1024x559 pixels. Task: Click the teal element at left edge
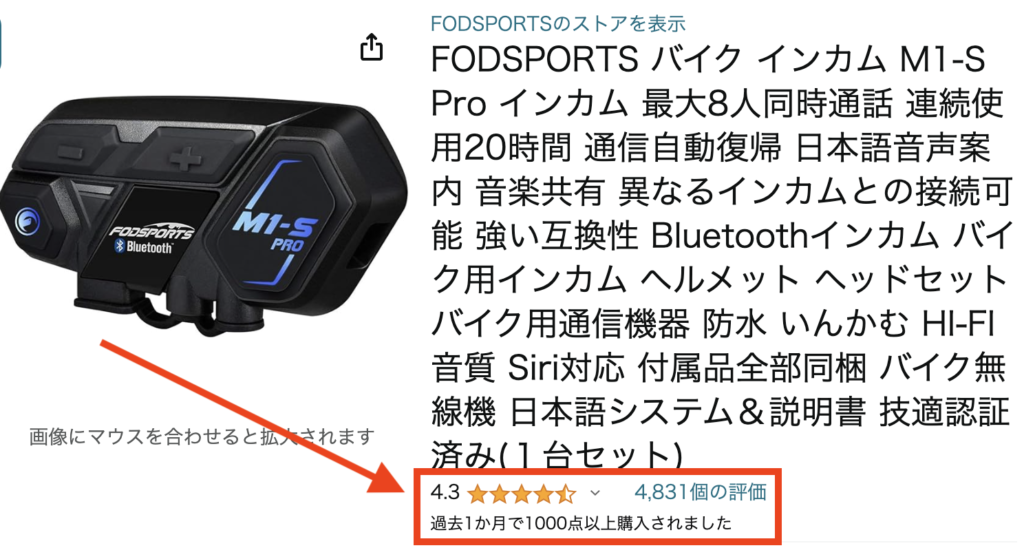coord(1,43)
